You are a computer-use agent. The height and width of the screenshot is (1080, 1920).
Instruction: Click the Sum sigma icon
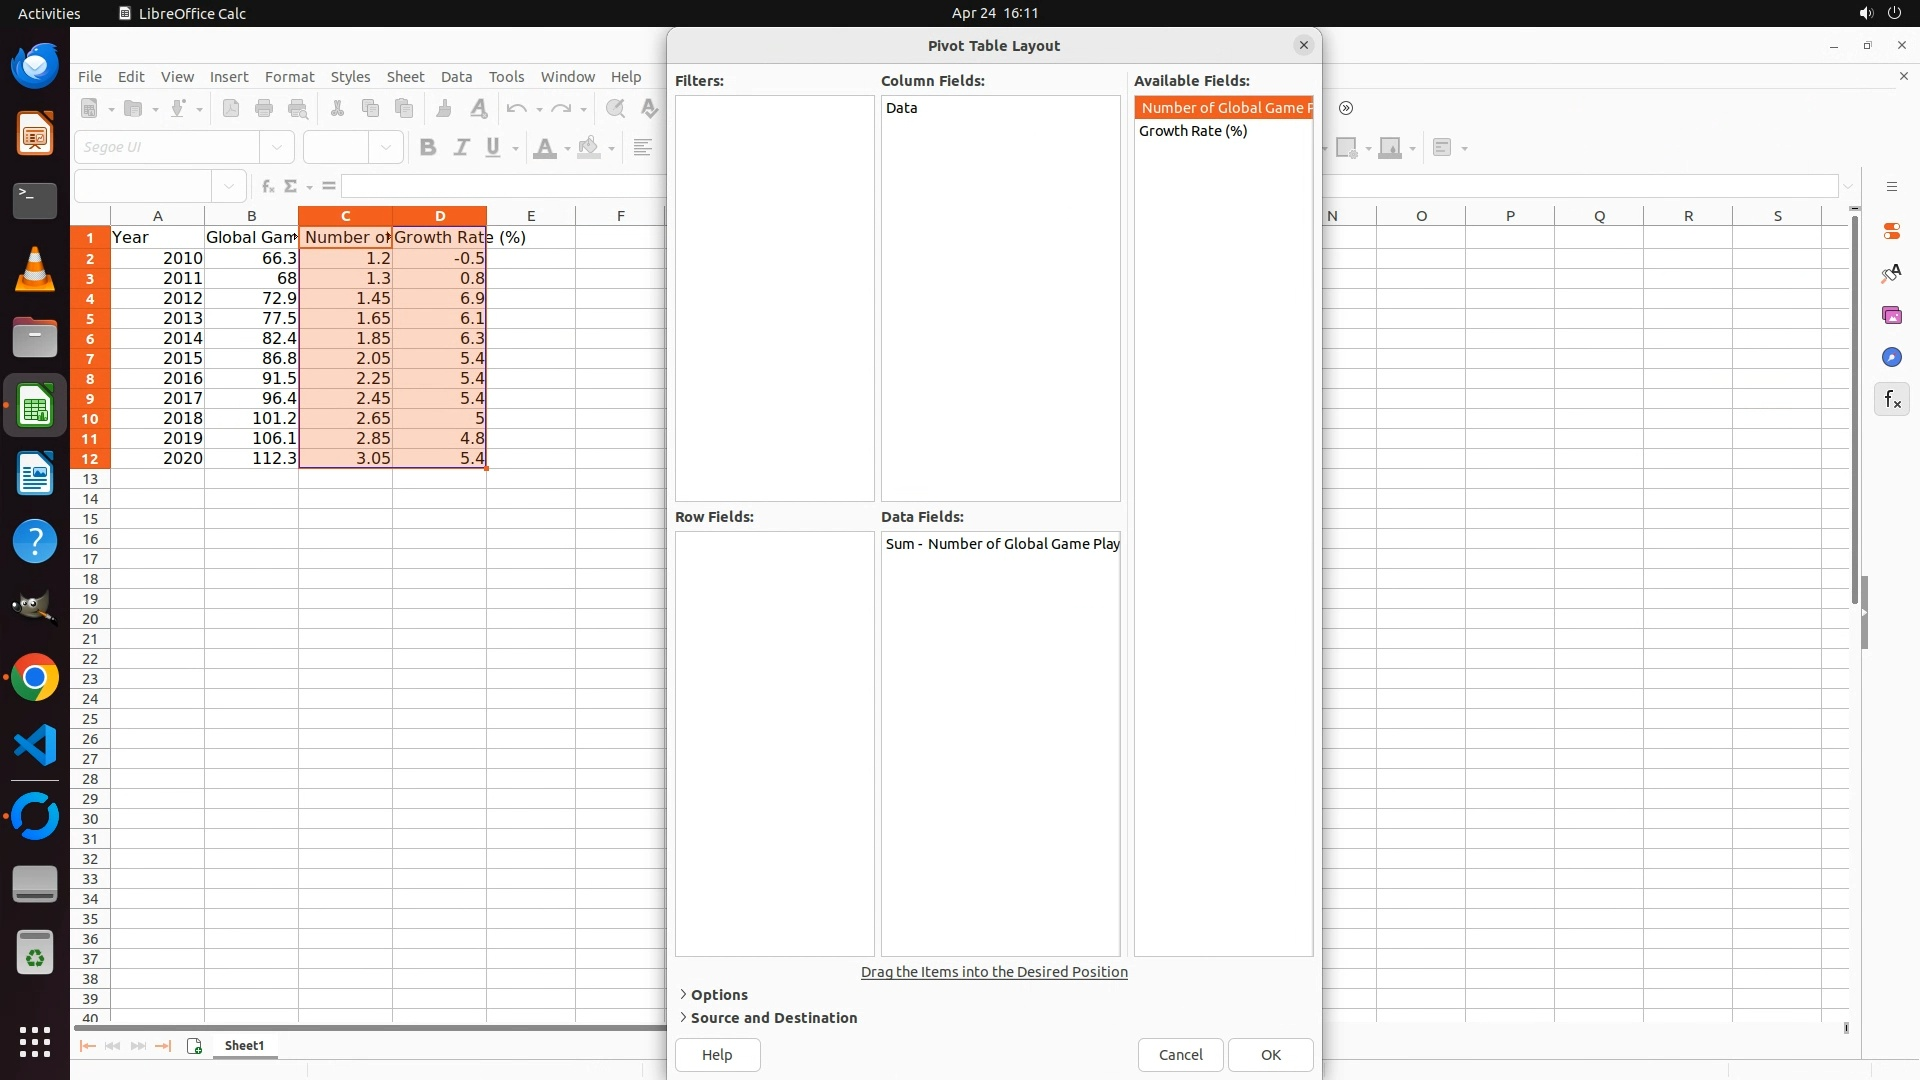291,186
